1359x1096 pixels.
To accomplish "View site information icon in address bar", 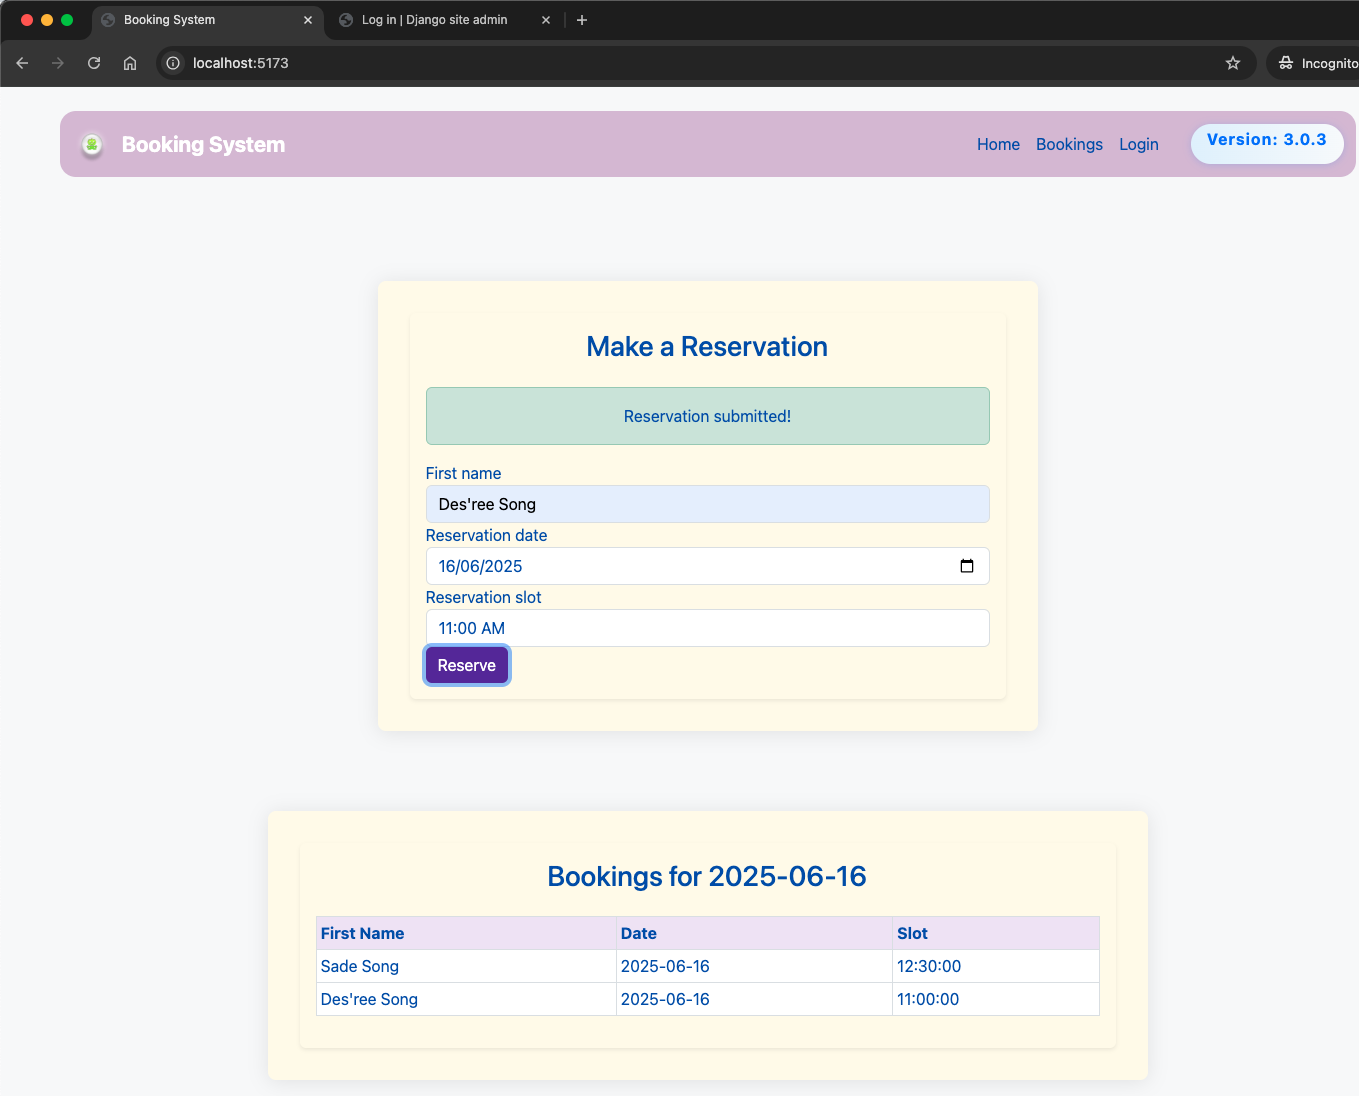I will click(x=173, y=63).
